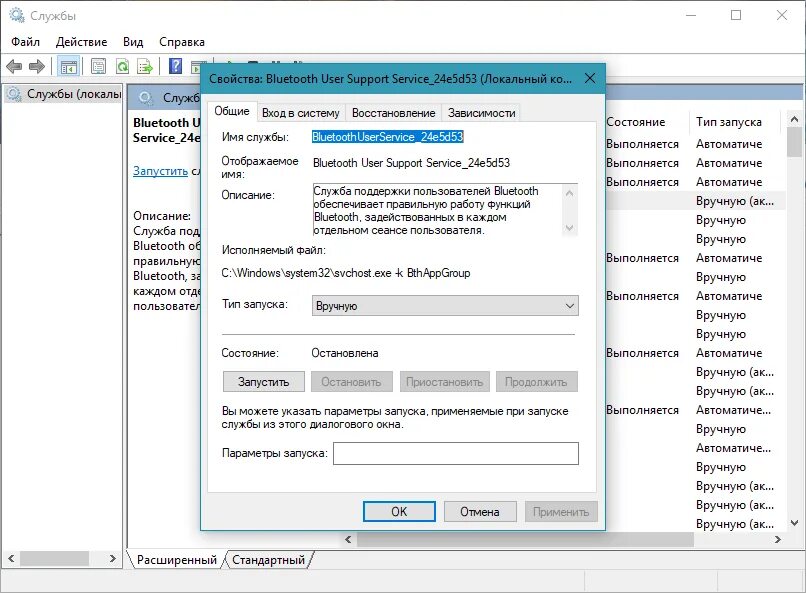Click the highlighted BluetoothUserService_24e5d53 service name
The image size is (806, 593).
tap(388, 137)
